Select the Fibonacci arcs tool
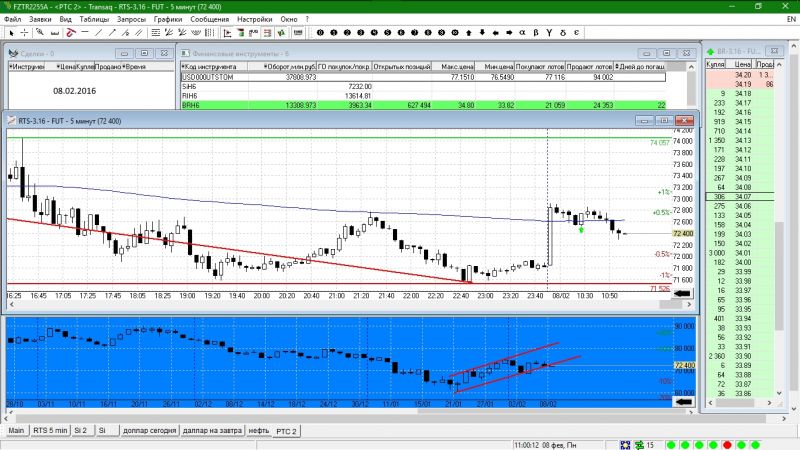The width and height of the screenshot is (800, 450). coord(195,33)
